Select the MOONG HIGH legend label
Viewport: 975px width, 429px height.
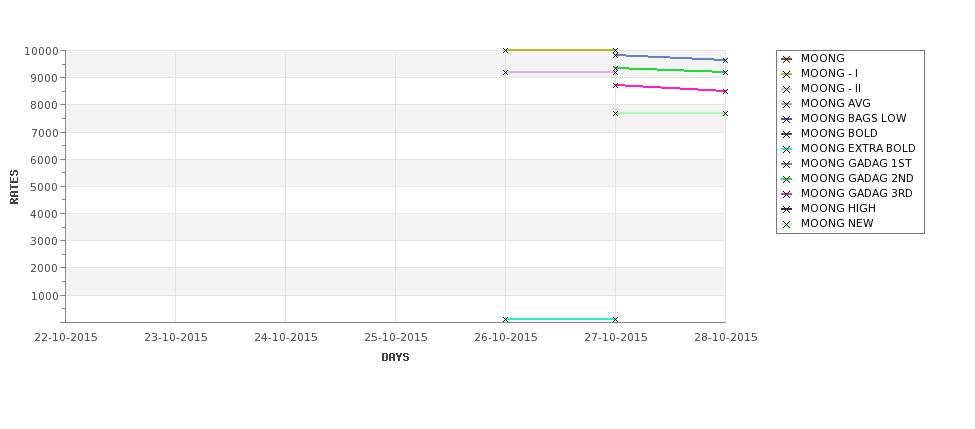(x=838, y=208)
